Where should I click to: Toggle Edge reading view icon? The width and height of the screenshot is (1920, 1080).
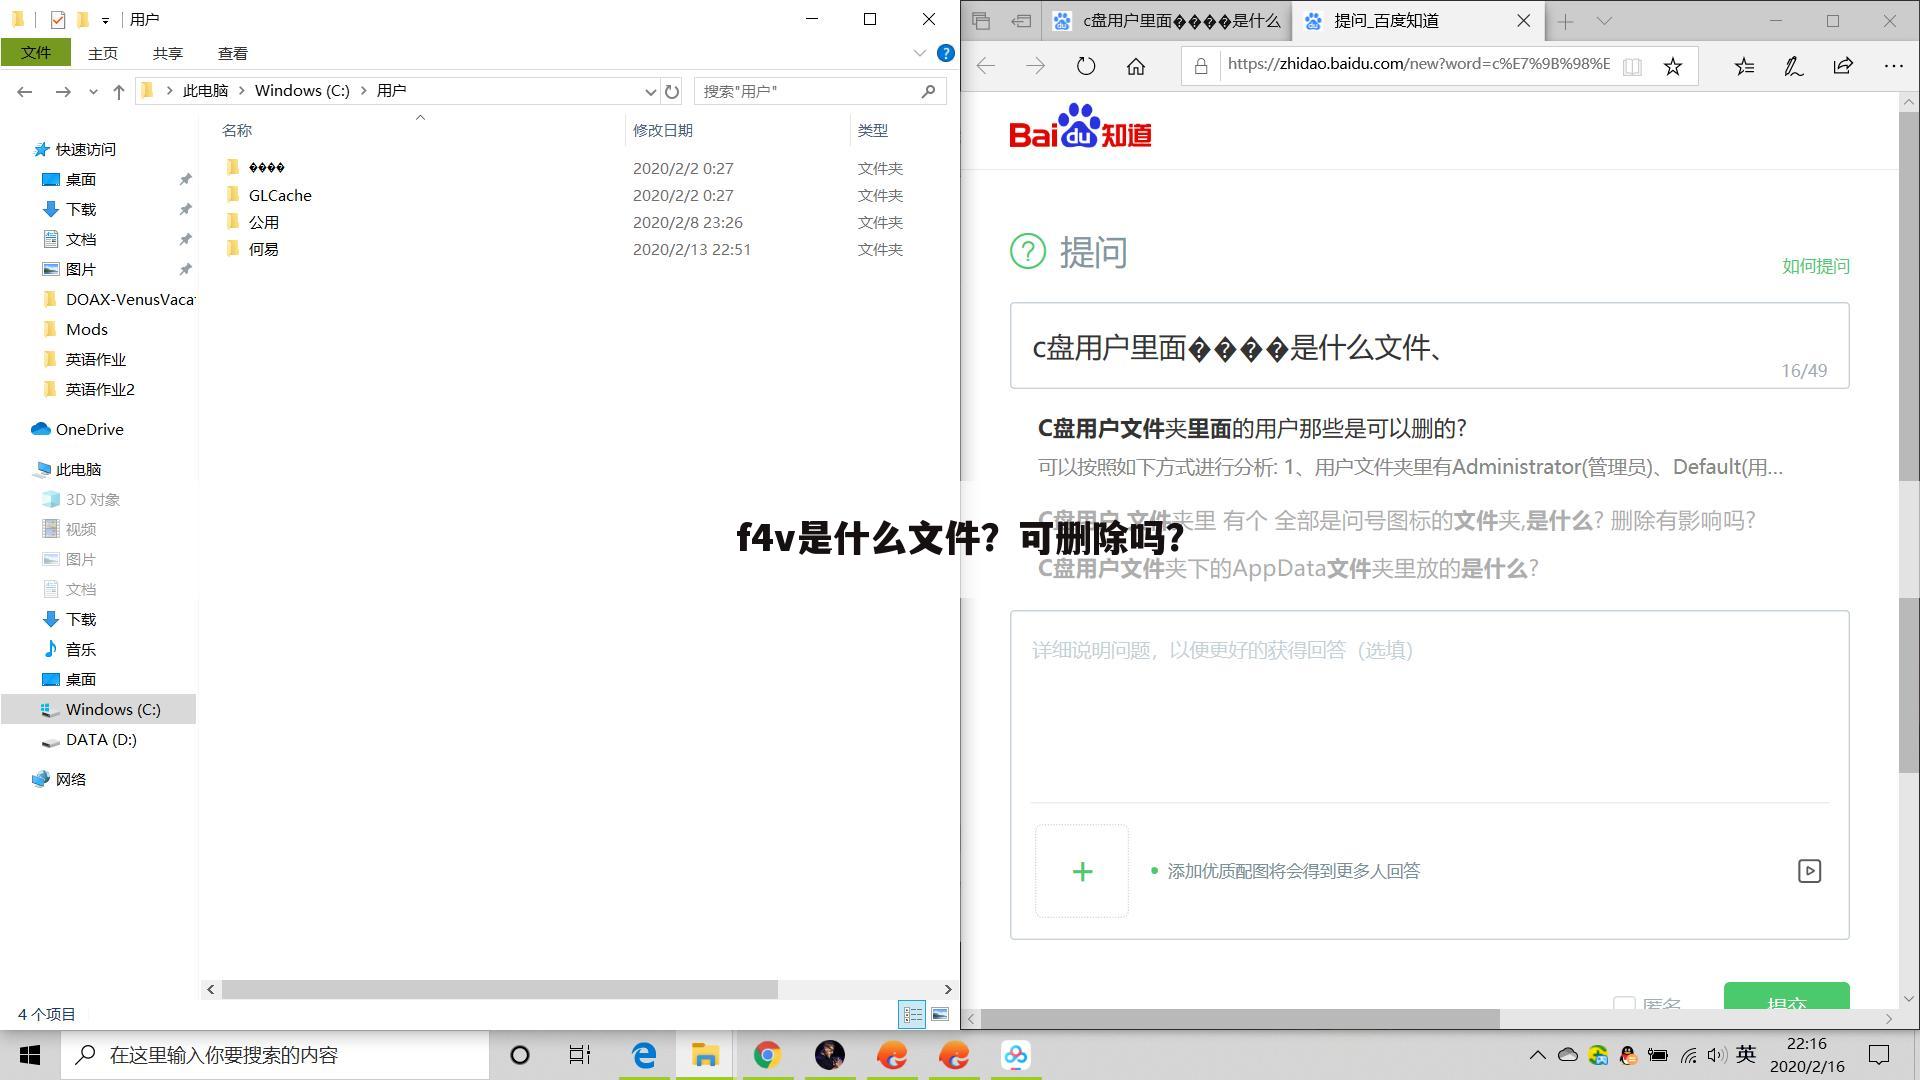(x=1632, y=67)
